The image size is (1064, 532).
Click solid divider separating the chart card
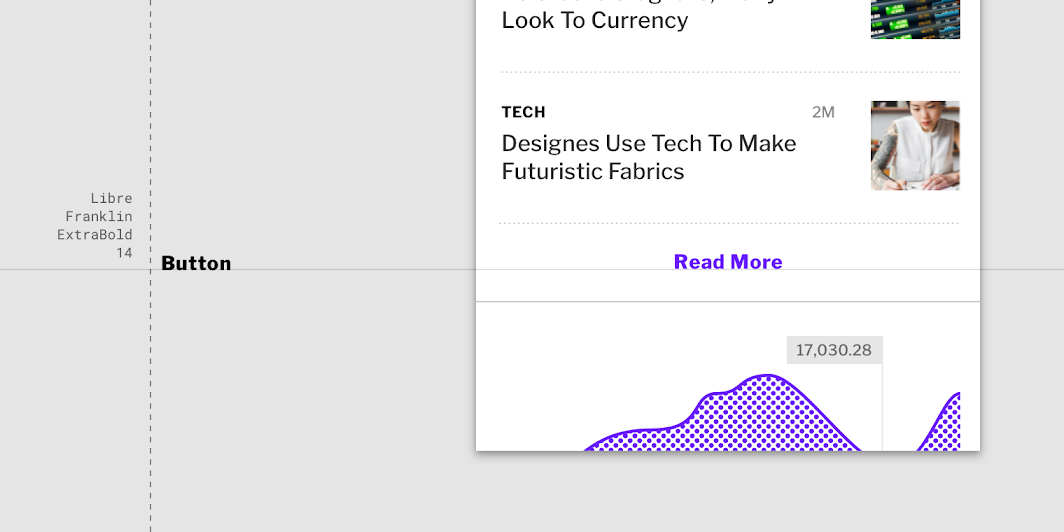pos(728,301)
